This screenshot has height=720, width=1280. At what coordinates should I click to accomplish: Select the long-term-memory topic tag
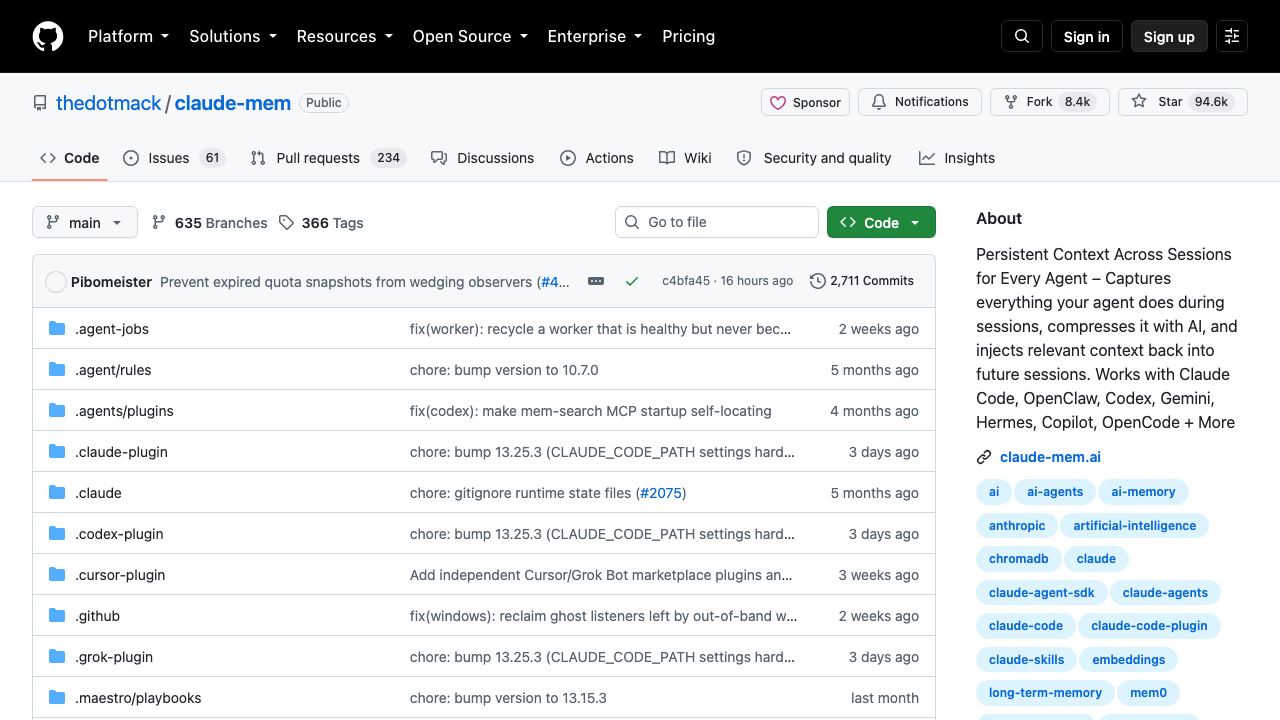point(1045,693)
